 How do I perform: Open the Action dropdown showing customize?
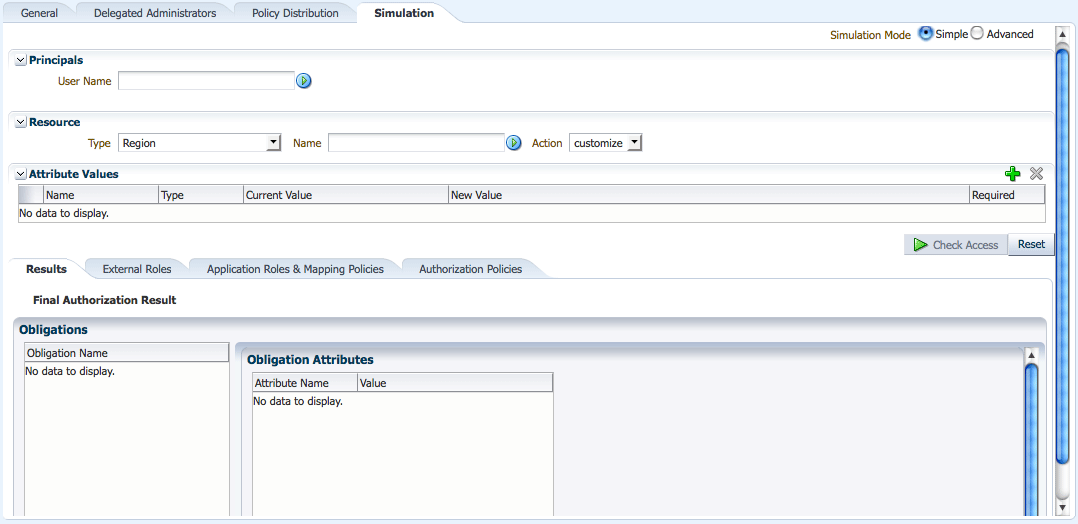point(606,143)
